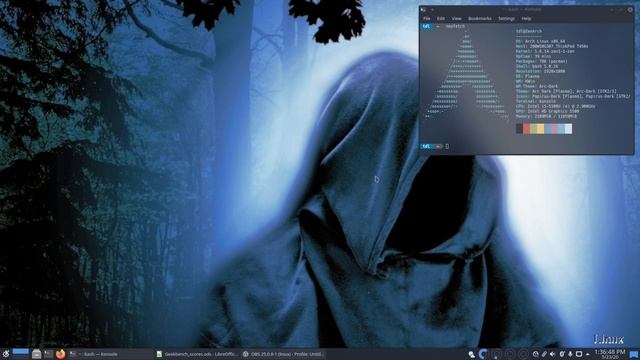Click the Konsole window title bar app icon
The image size is (640, 360).
[x=423, y=9]
